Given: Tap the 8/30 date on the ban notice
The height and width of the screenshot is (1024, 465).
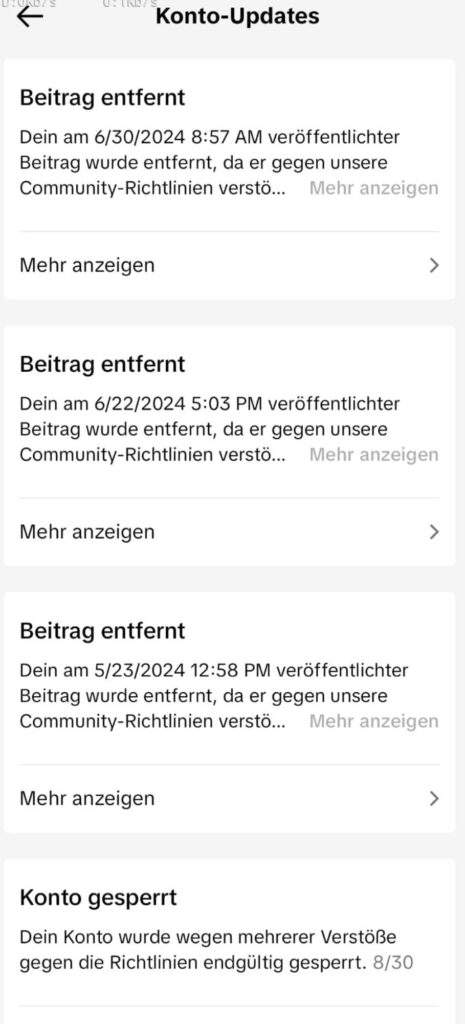Looking at the screenshot, I should coord(393,963).
